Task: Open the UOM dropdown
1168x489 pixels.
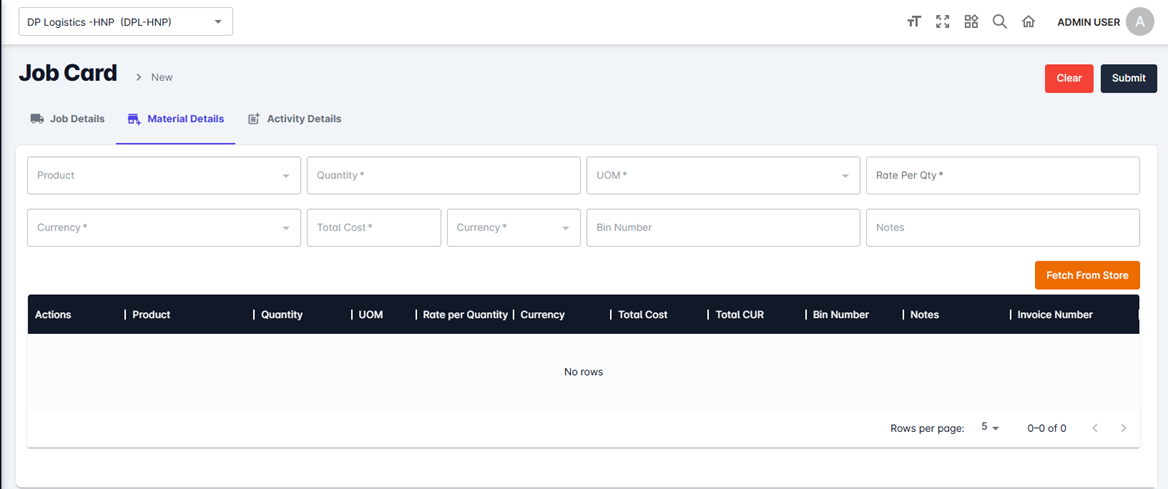Action: (722, 175)
